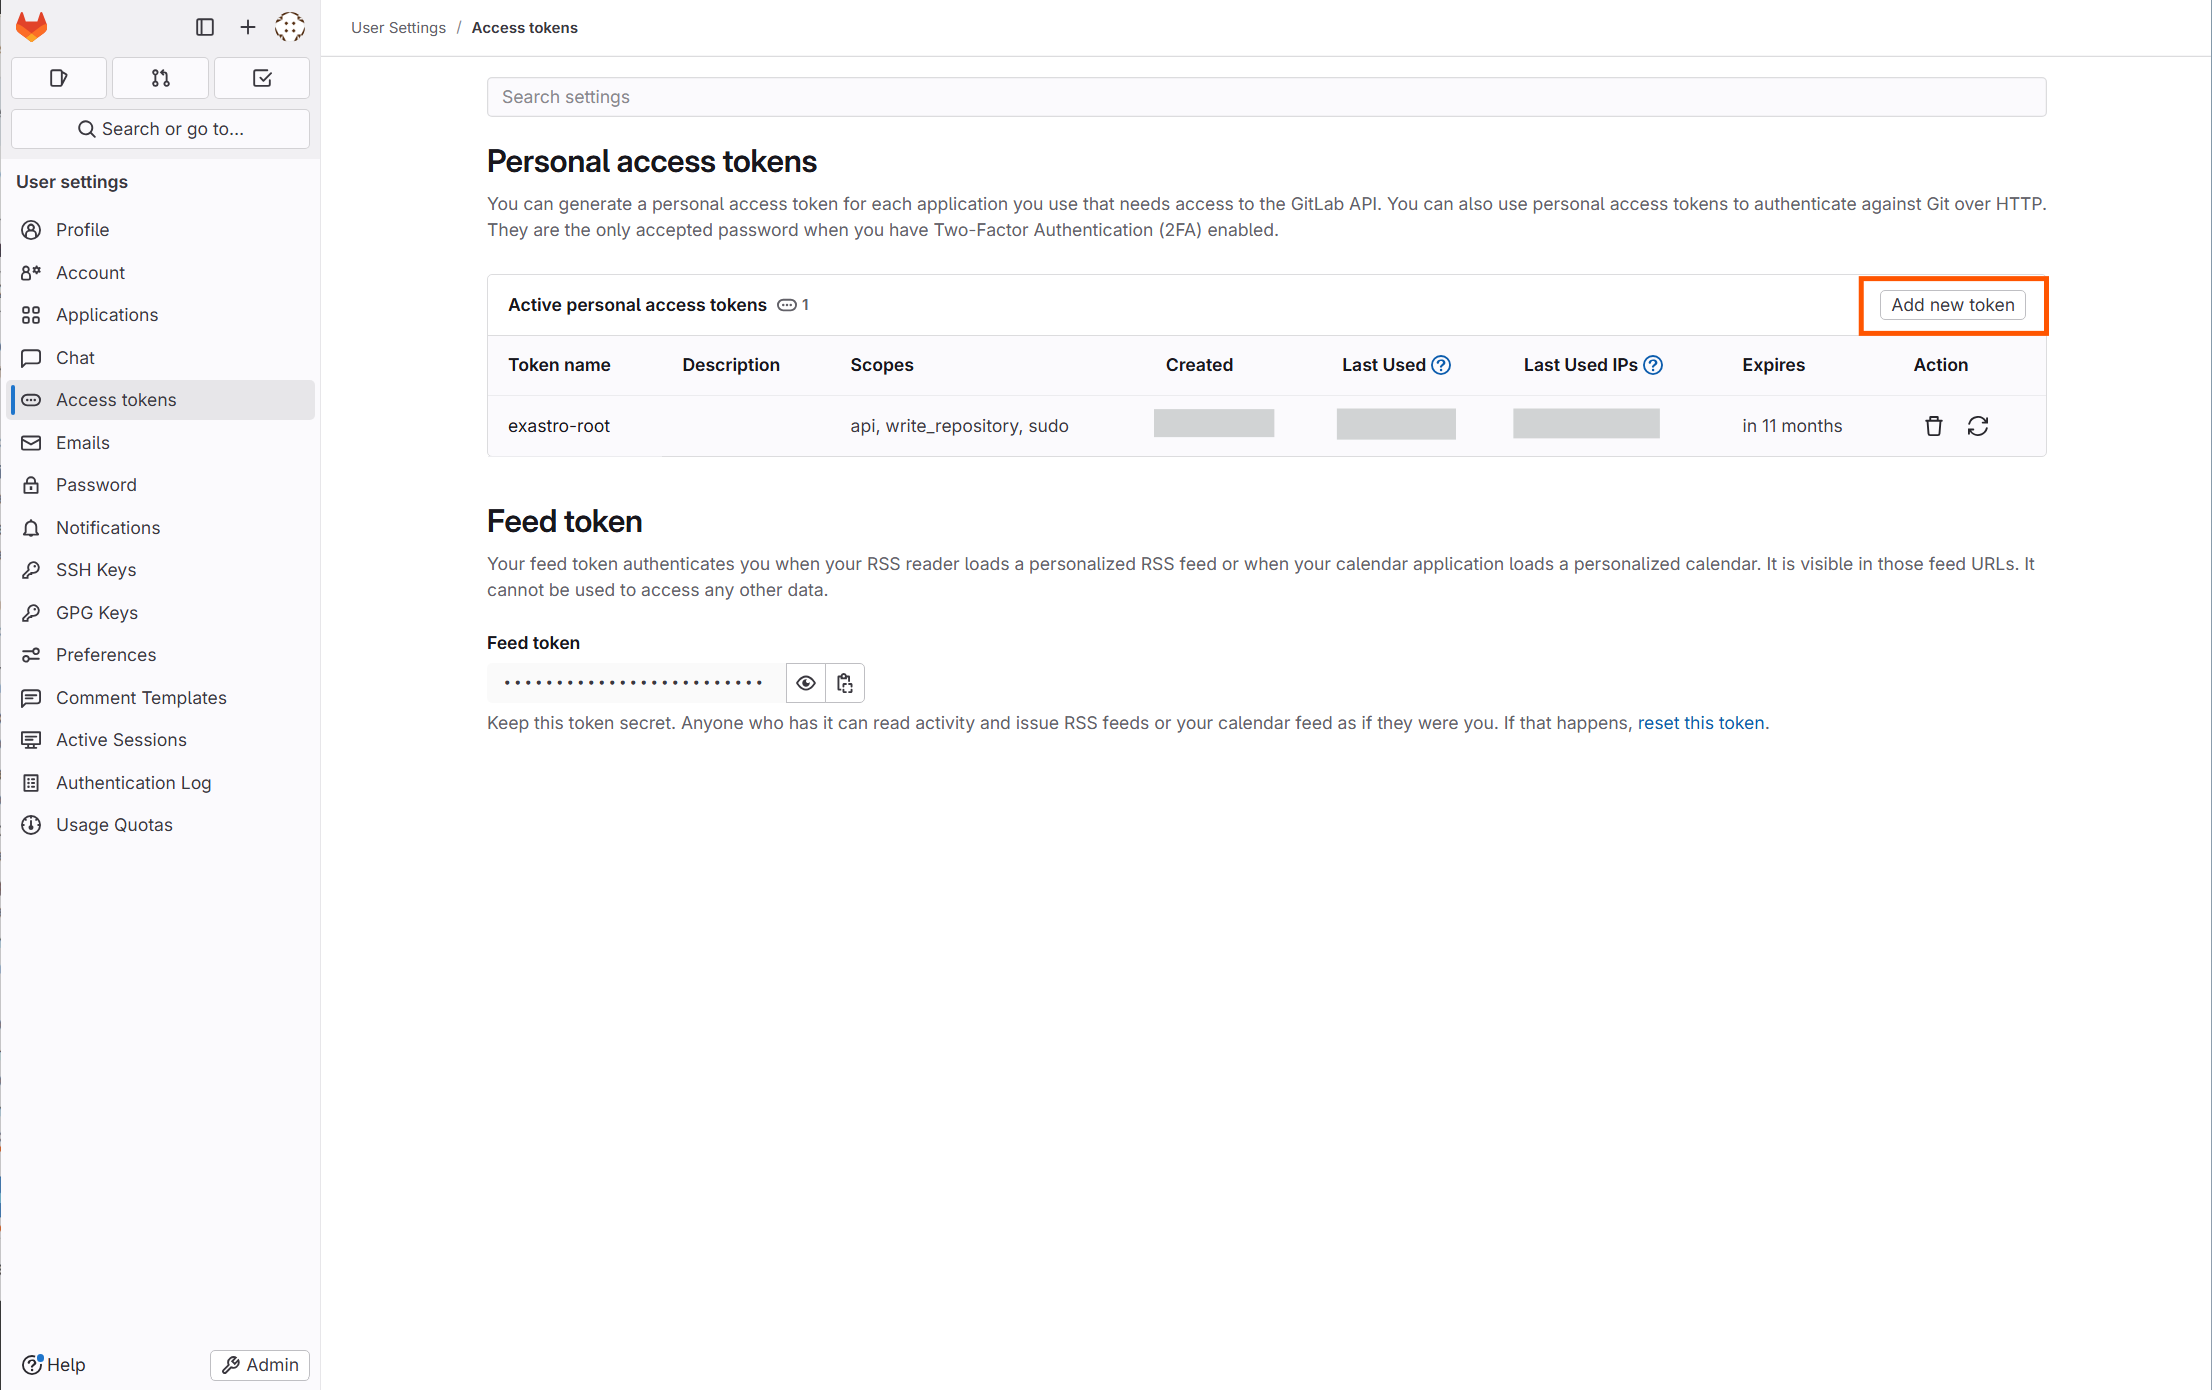The height and width of the screenshot is (1390, 2212).
Task: Open the user avatar menu
Action: tap(290, 27)
